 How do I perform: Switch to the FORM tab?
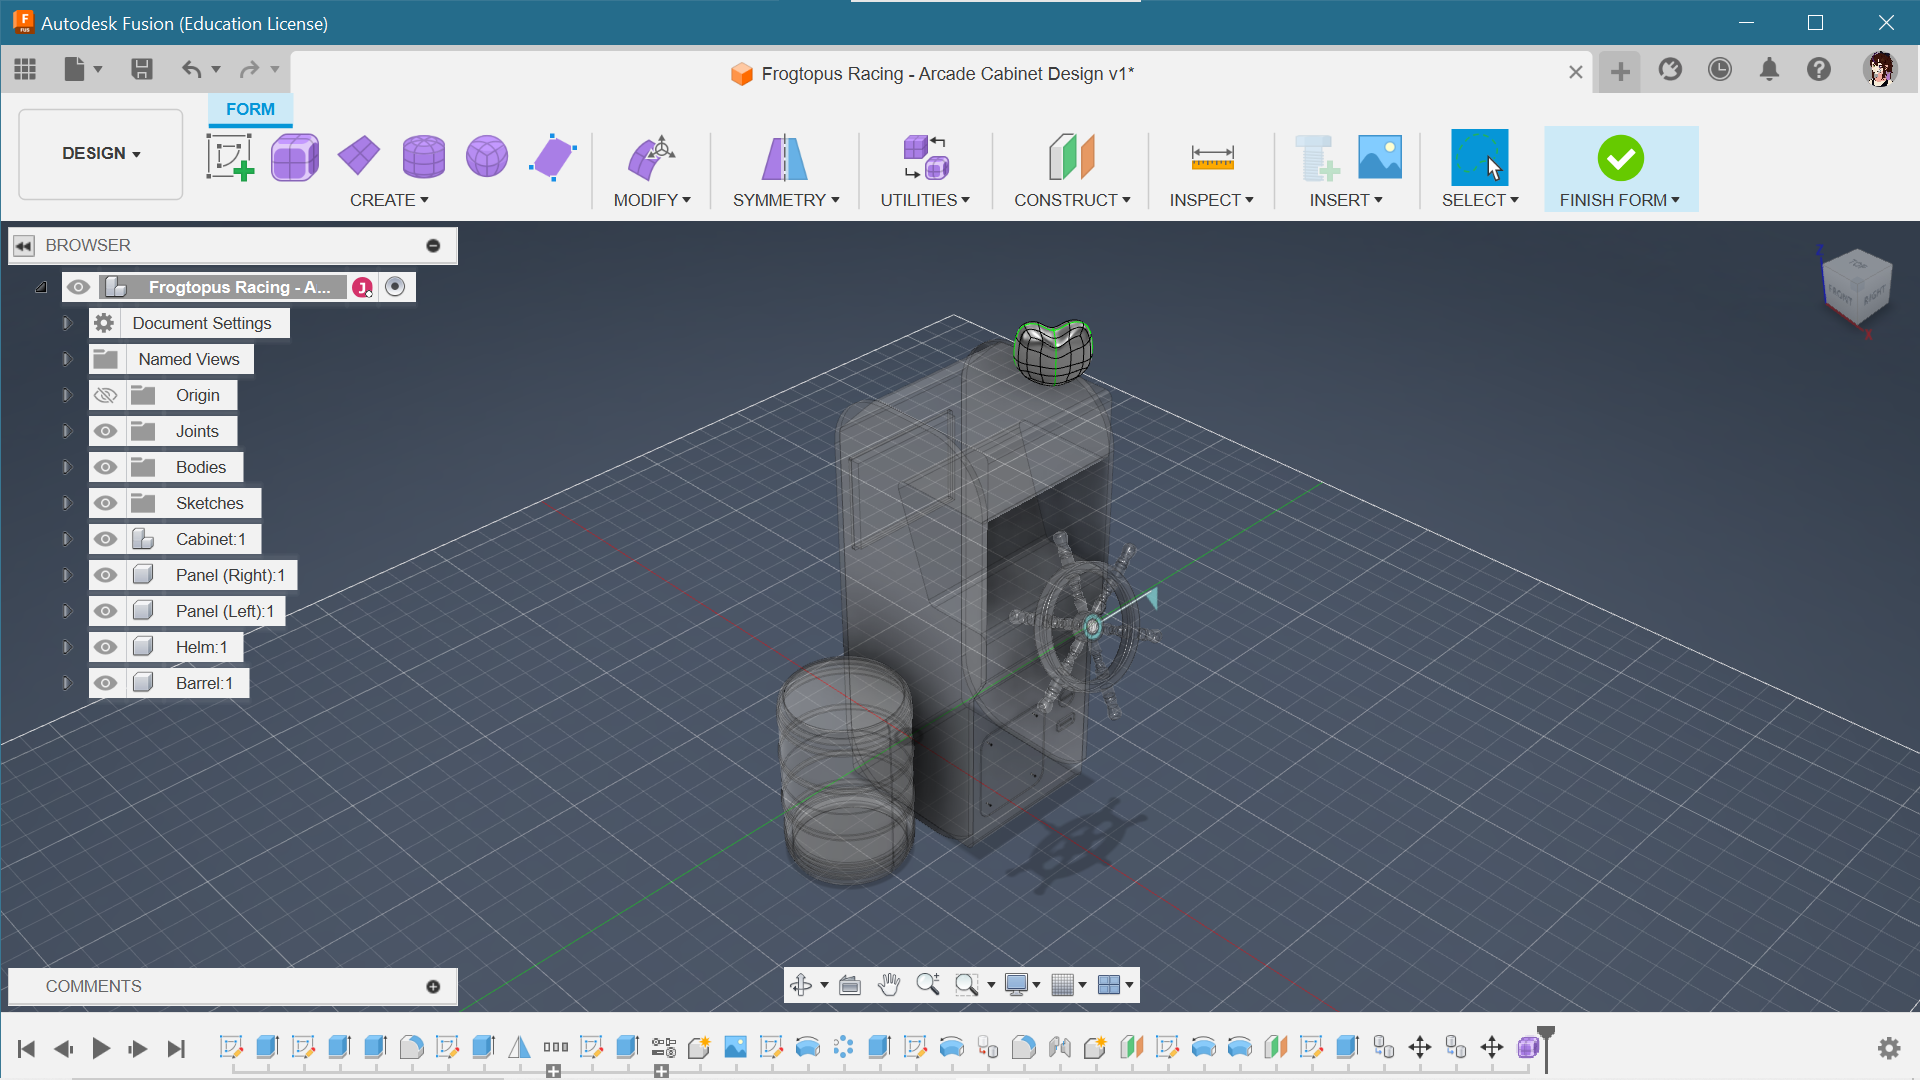[250, 109]
